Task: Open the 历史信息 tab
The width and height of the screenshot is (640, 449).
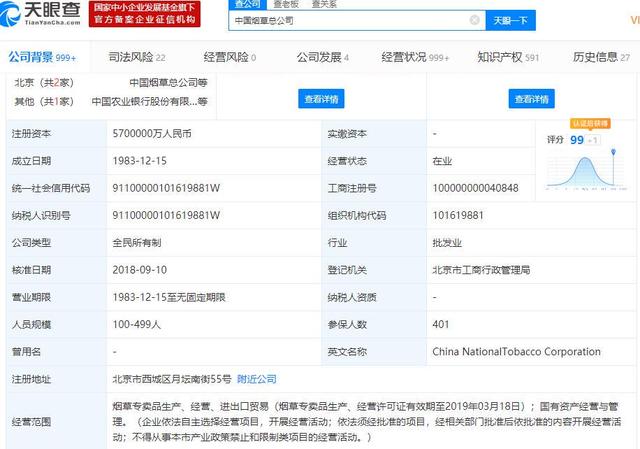Action: click(601, 57)
